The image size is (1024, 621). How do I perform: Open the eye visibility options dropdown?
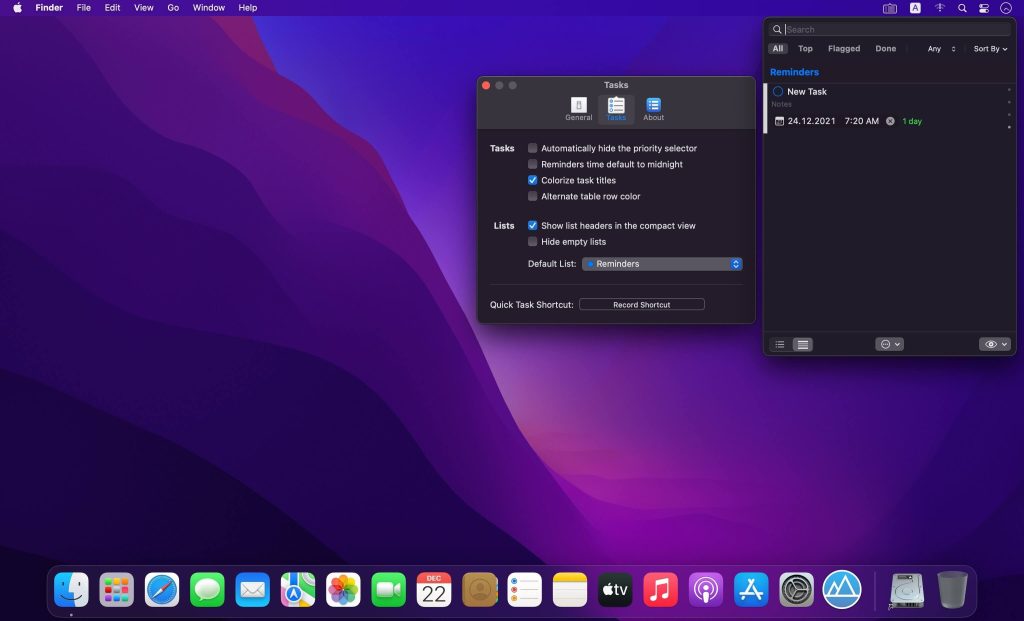[x=996, y=344]
